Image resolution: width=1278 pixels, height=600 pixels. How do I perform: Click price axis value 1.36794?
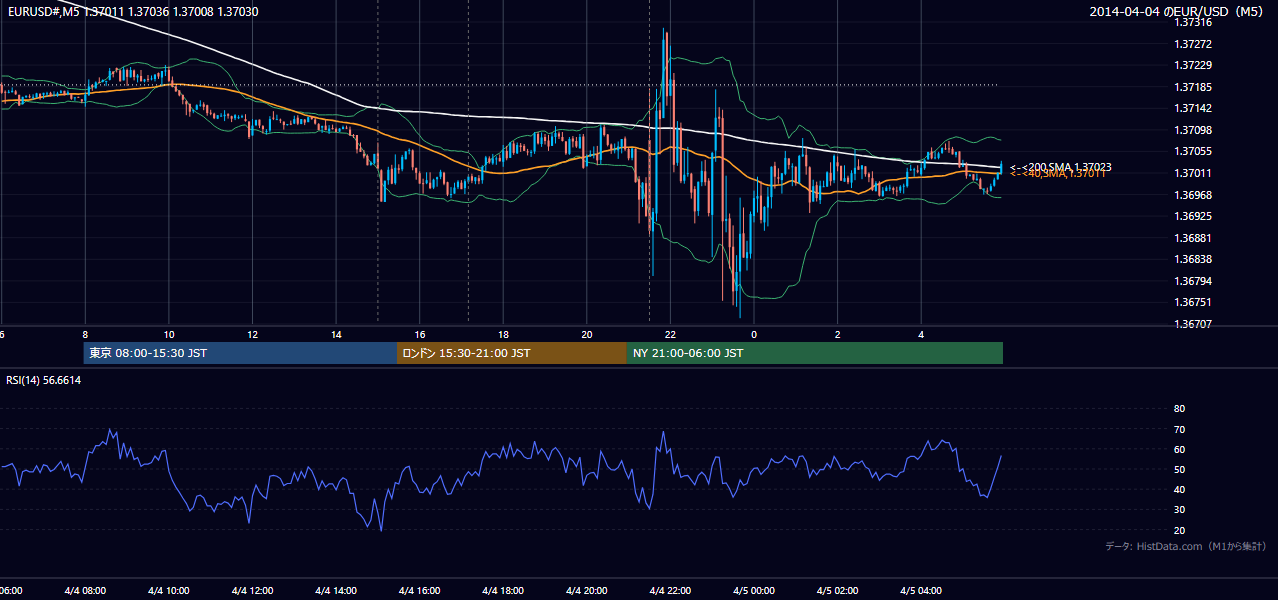click(x=1194, y=281)
